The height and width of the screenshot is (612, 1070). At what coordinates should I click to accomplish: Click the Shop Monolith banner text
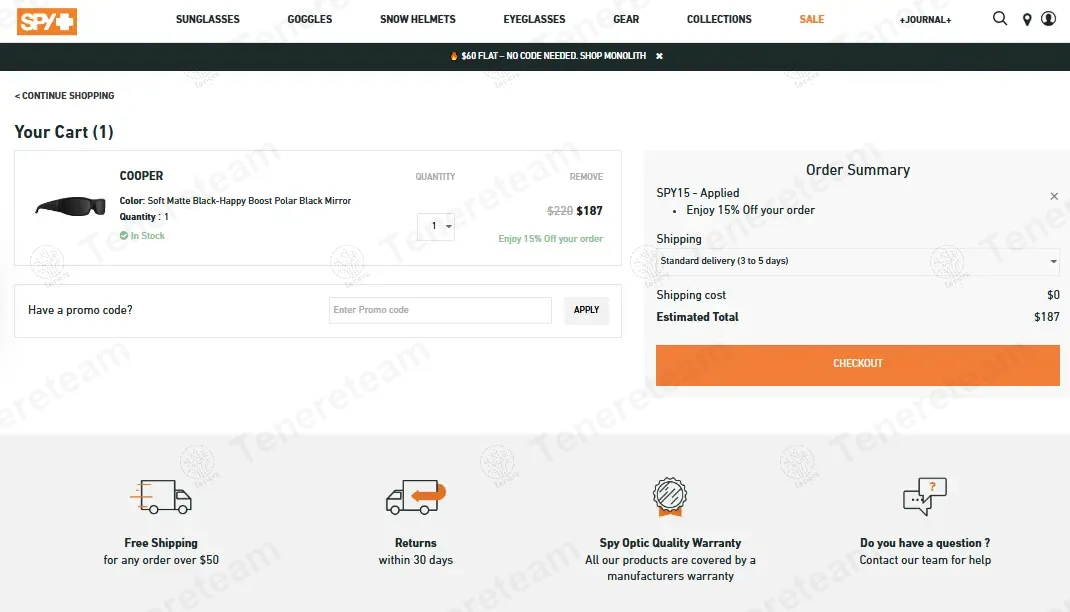point(613,56)
